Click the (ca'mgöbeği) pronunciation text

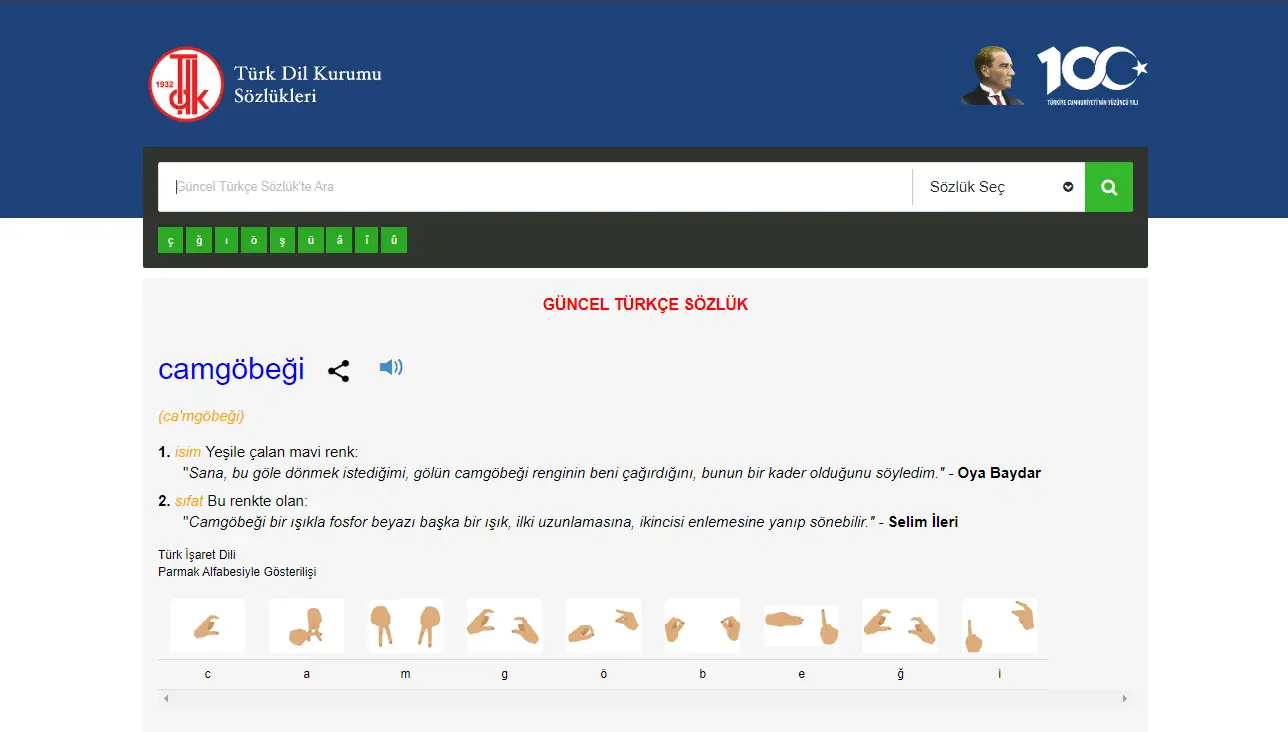201,416
